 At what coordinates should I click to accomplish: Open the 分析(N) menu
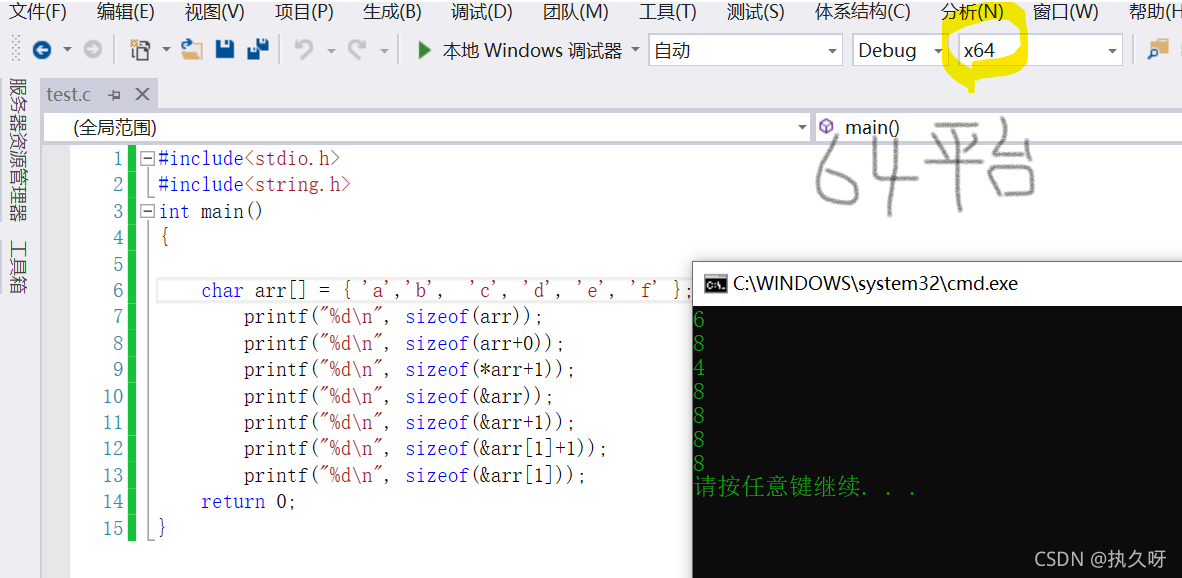click(972, 11)
